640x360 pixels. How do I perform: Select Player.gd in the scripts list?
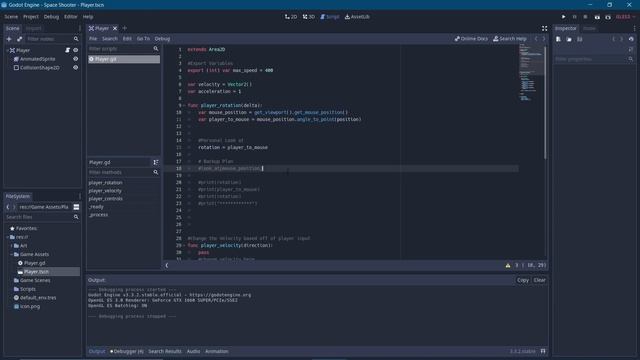(124, 59)
